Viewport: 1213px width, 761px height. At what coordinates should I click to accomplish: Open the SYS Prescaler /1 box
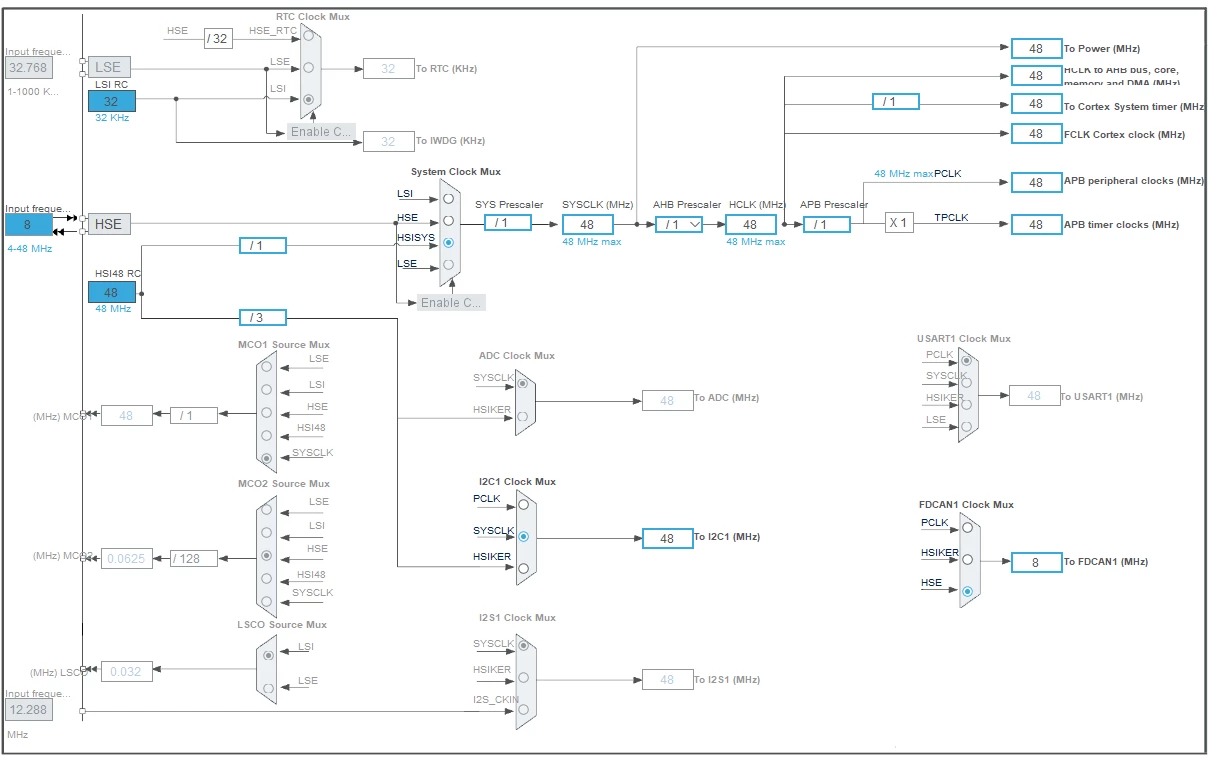click(507, 222)
